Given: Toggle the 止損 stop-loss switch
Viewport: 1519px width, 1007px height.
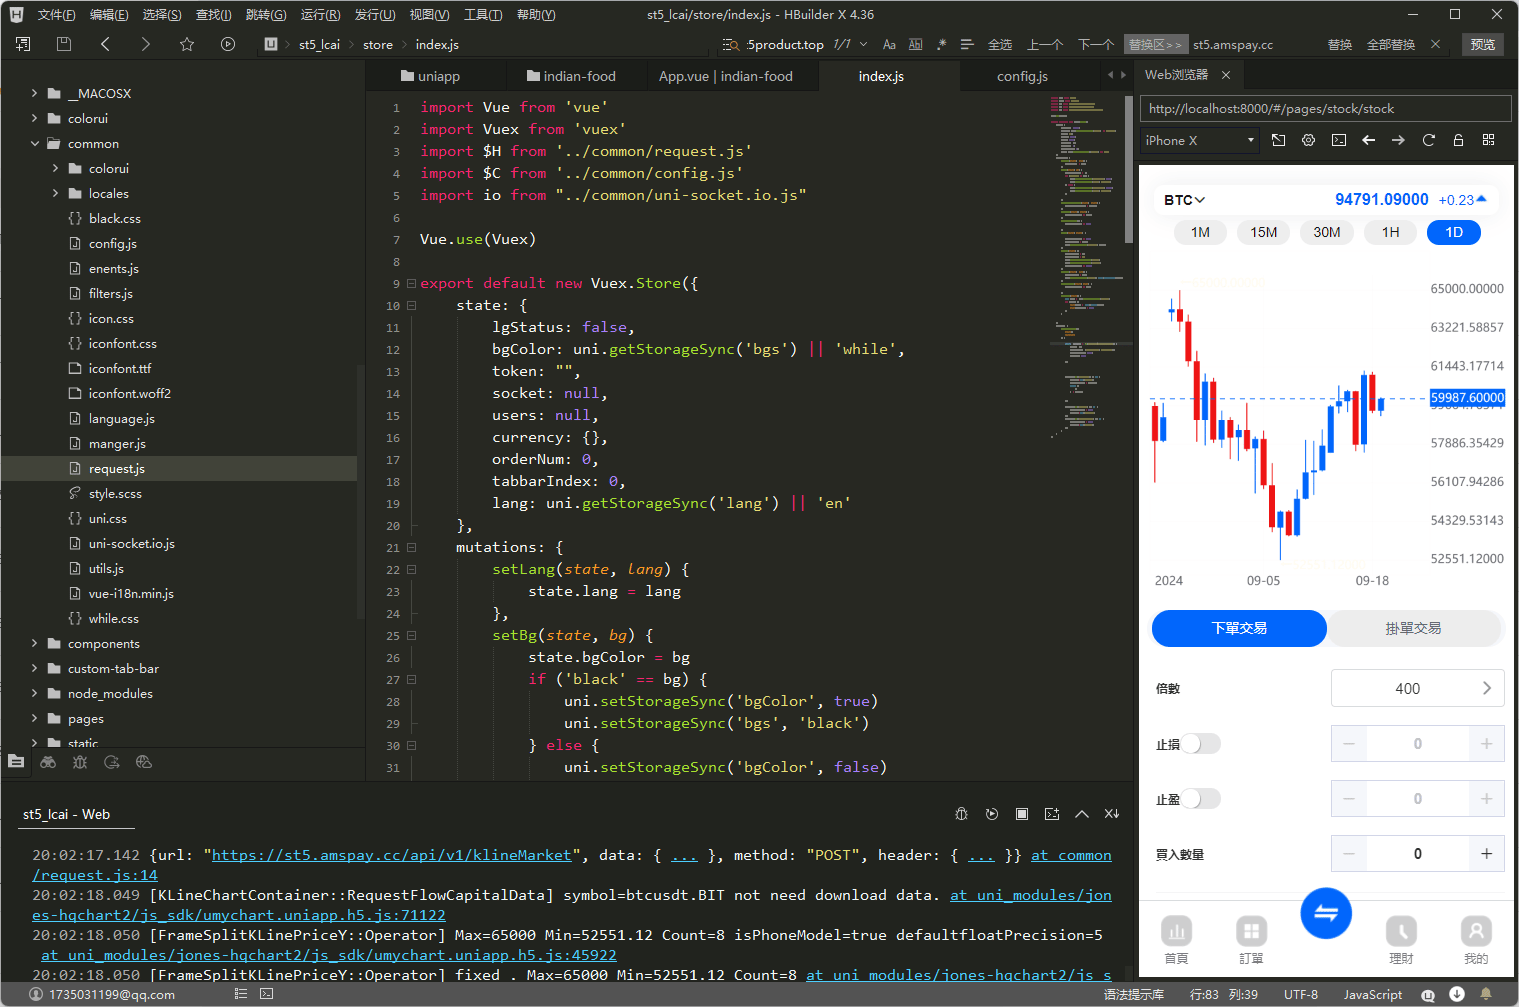Looking at the screenshot, I should pos(1202,743).
